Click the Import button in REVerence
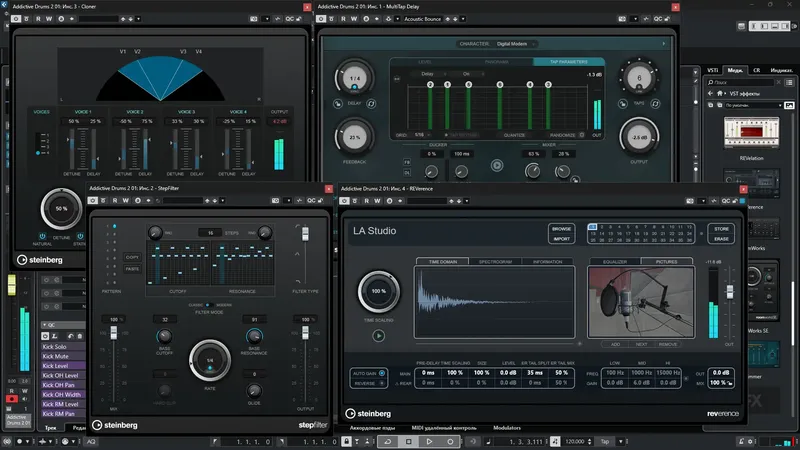 (x=561, y=239)
